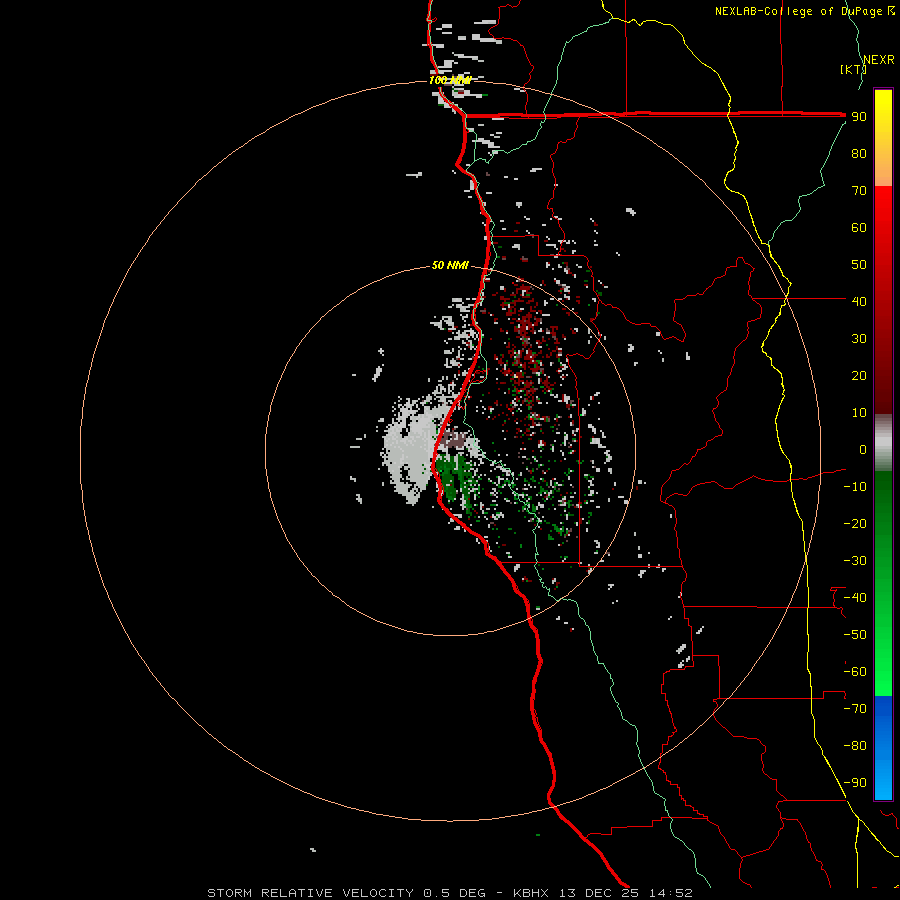Click the 100 NMI range ring label
This screenshot has height=900, width=900.
tap(450, 80)
